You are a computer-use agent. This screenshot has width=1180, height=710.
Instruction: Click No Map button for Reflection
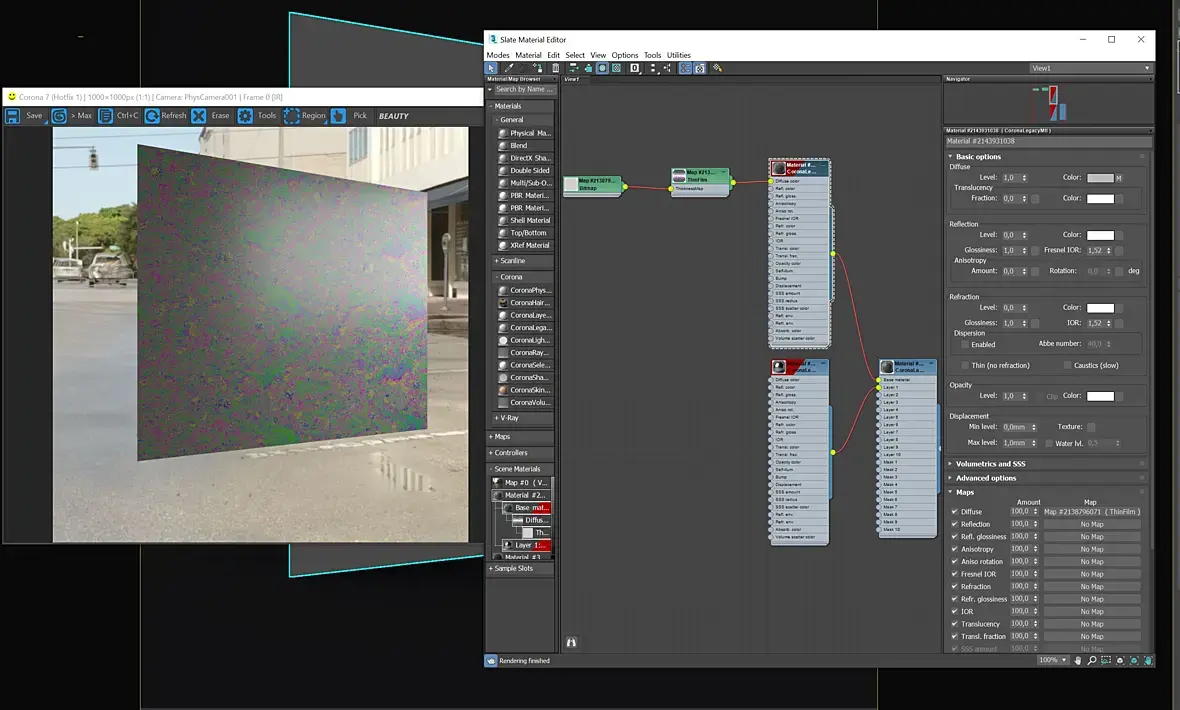click(1092, 524)
